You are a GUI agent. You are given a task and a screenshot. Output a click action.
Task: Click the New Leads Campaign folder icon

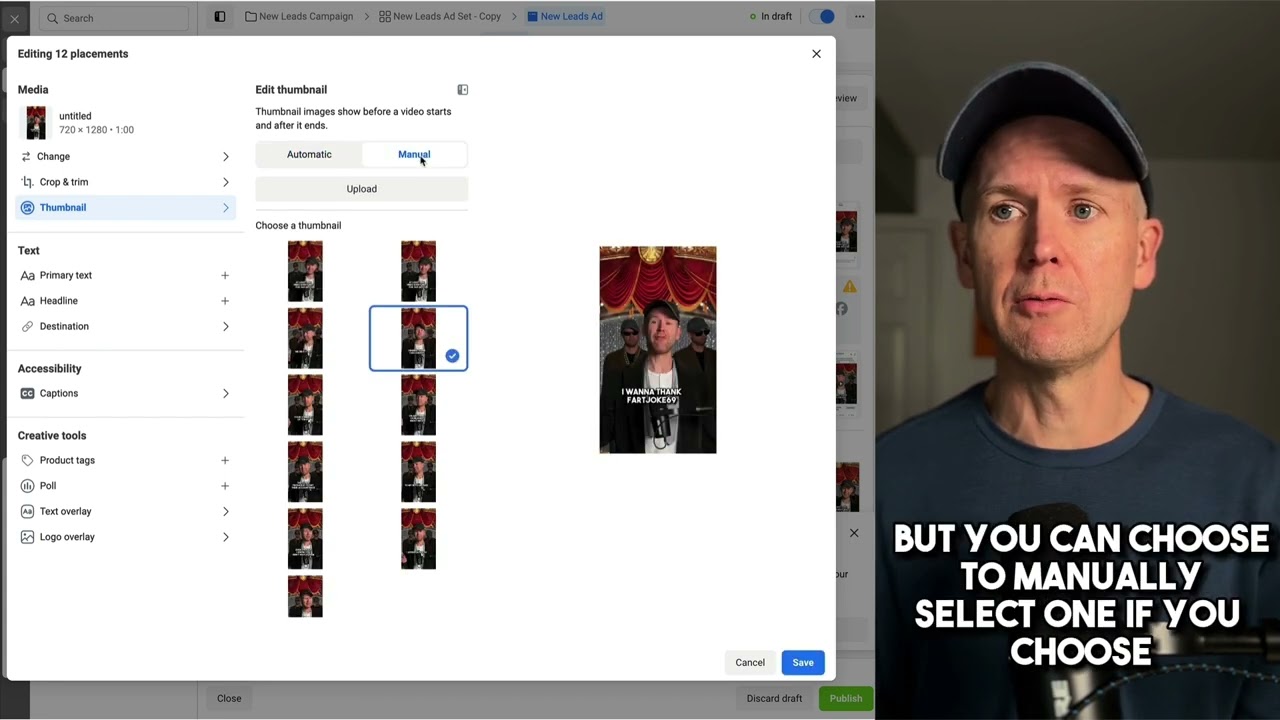pyautogui.click(x=250, y=16)
